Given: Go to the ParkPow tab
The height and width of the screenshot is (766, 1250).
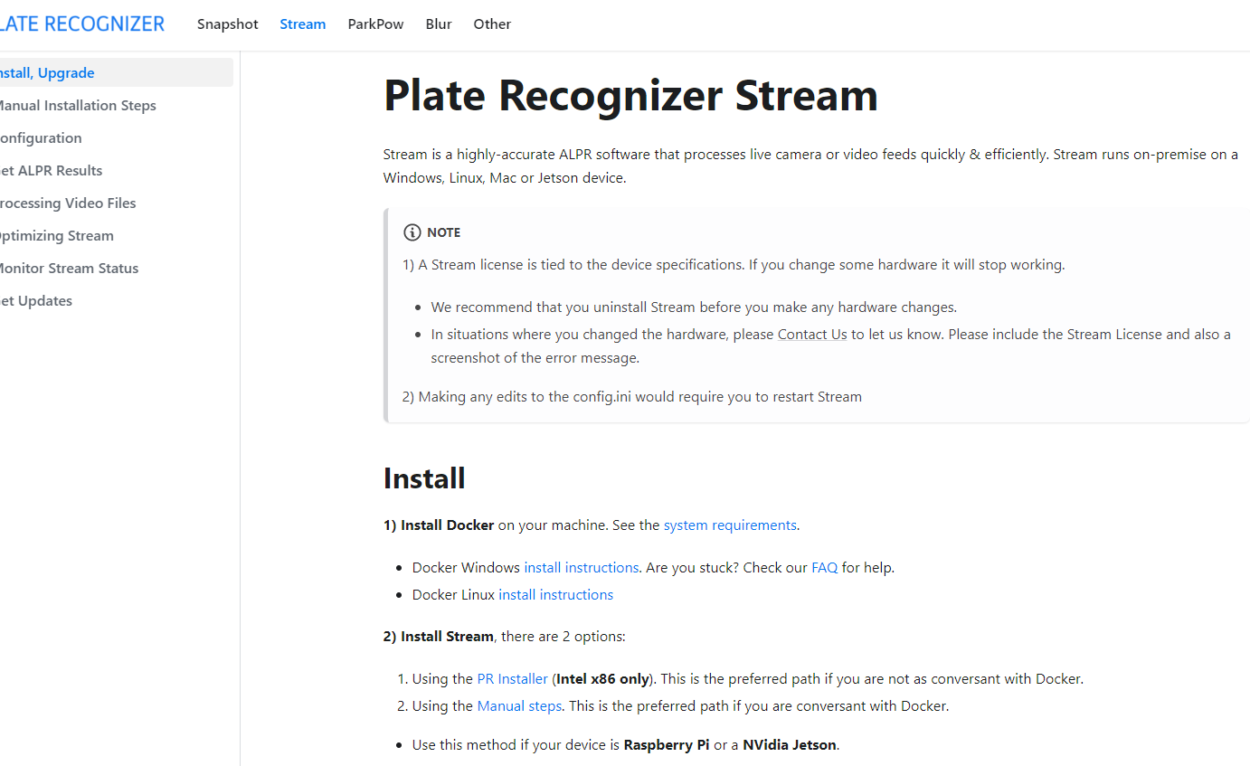Looking at the screenshot, I should [376, 24].
